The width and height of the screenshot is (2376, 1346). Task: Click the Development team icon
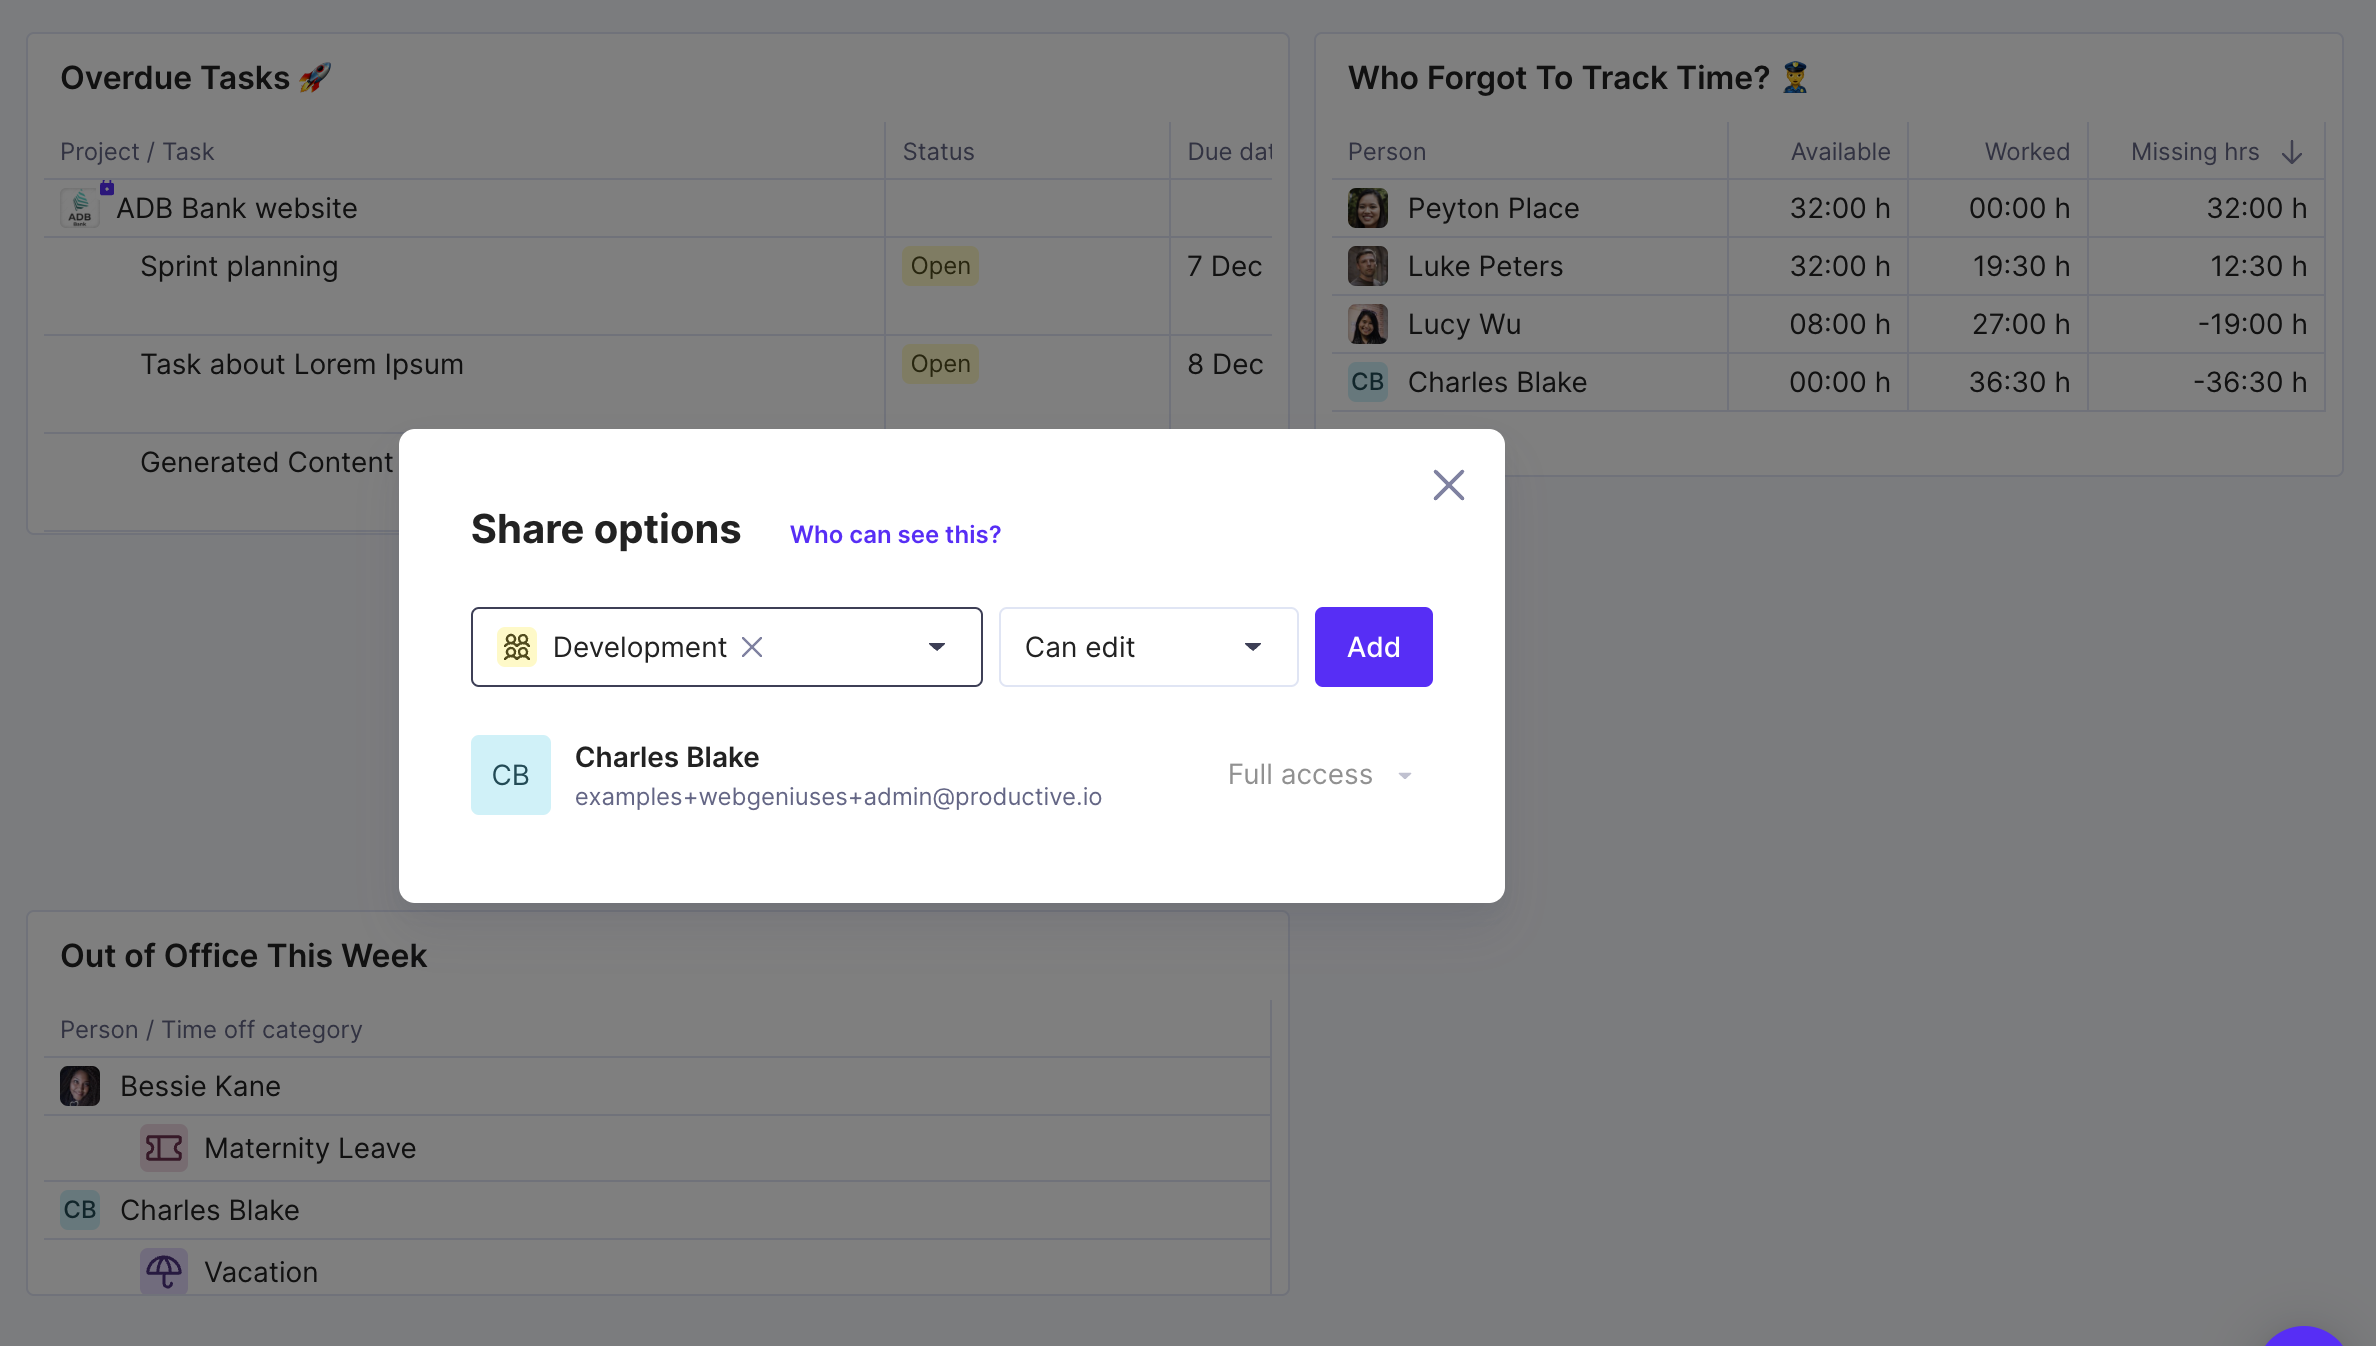coord(517,647)
